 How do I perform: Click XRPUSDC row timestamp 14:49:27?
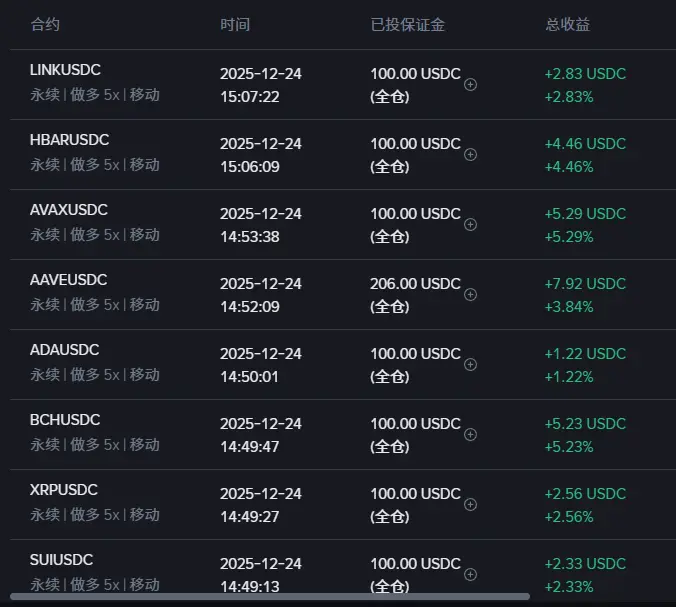(249, 517)
